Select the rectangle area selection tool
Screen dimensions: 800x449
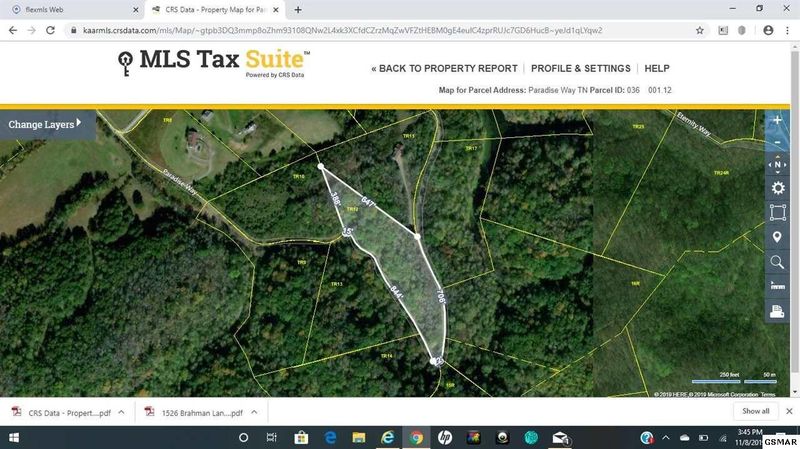777,212
